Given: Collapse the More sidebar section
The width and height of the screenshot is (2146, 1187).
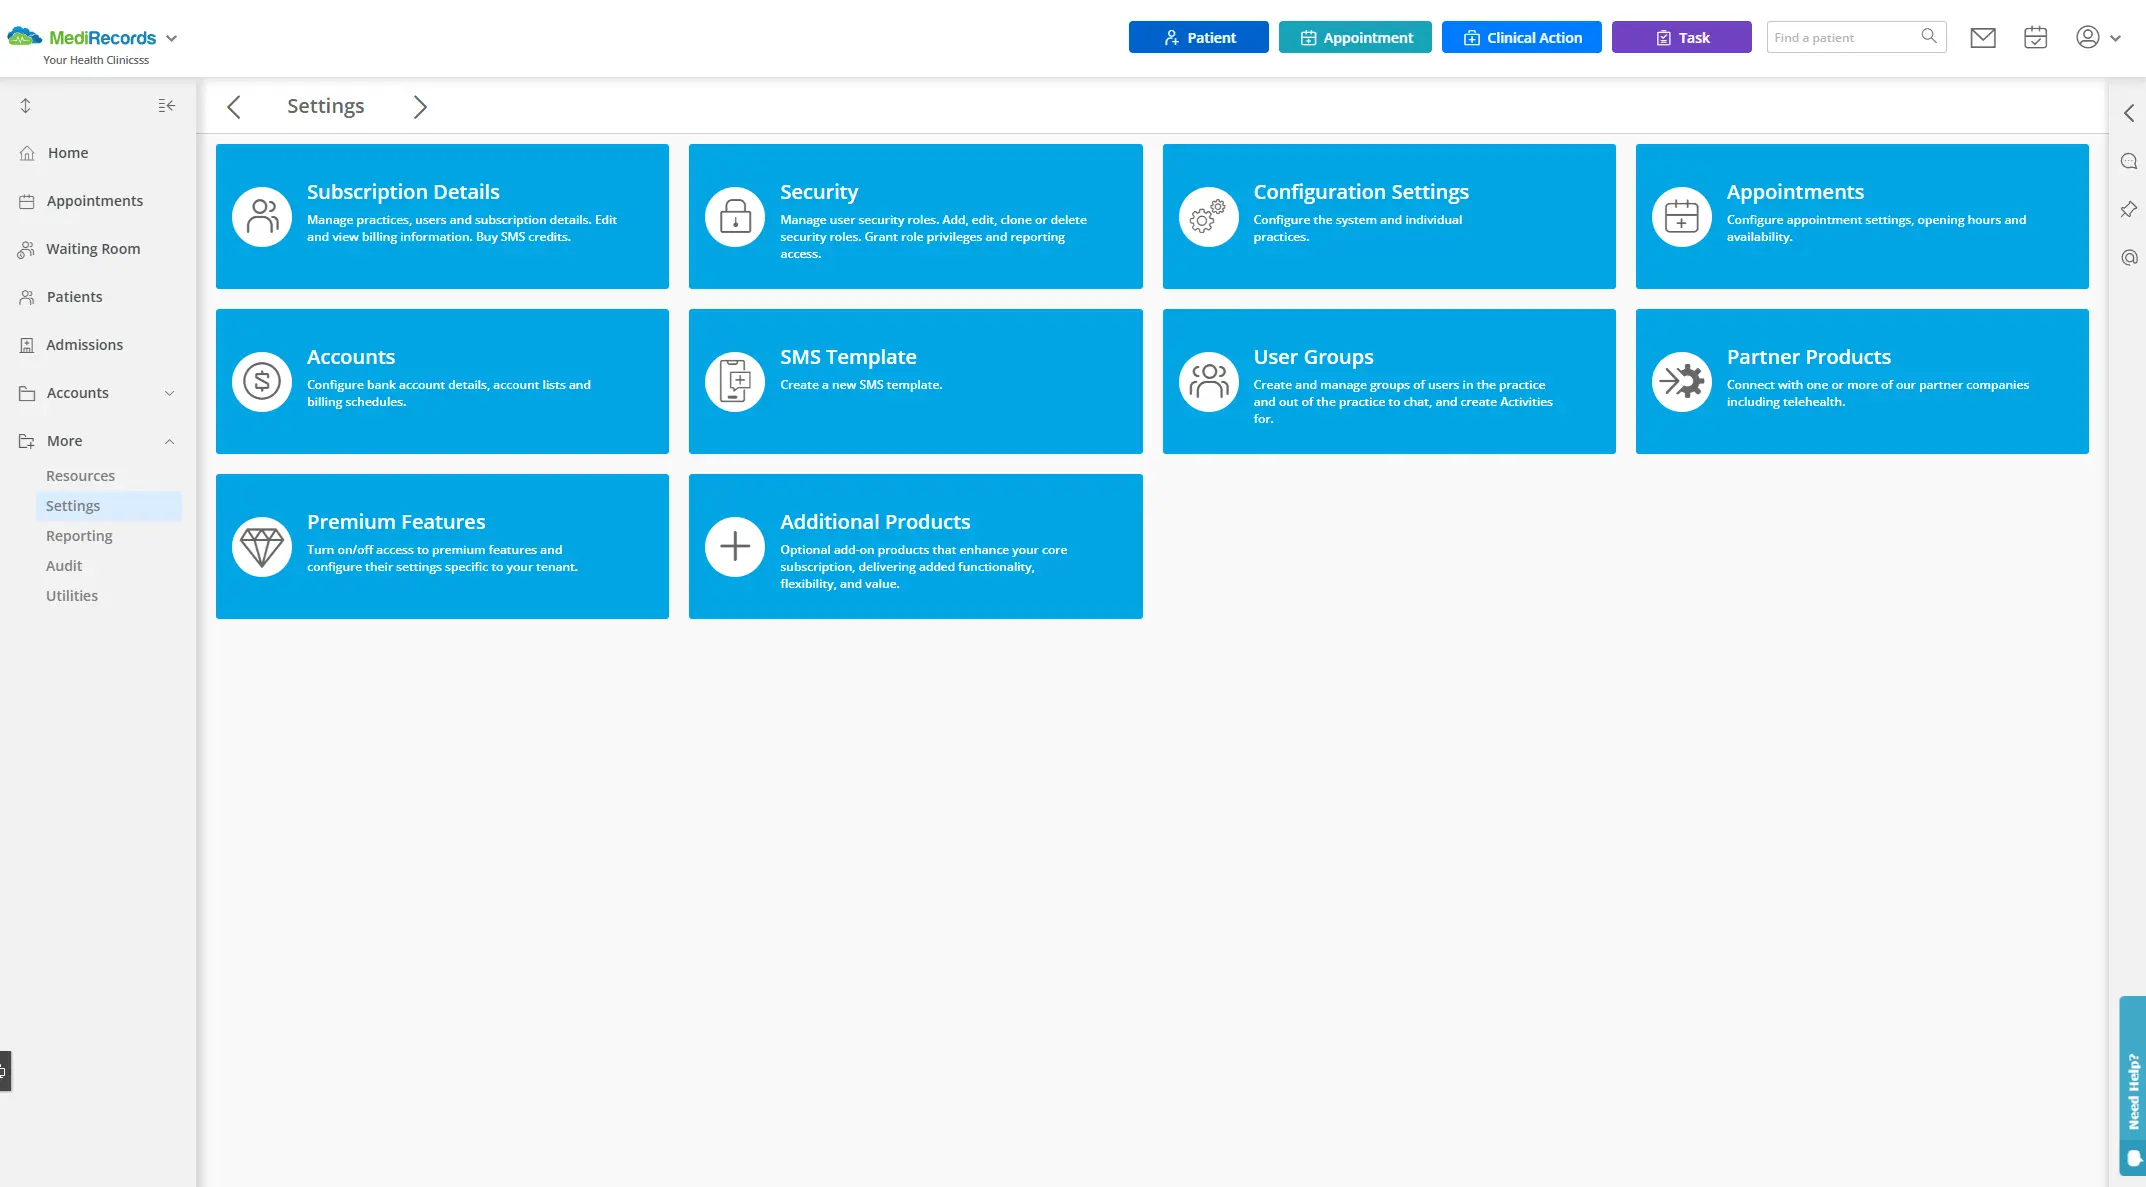Looking at the screenshot, I should [x=169, y=441].
